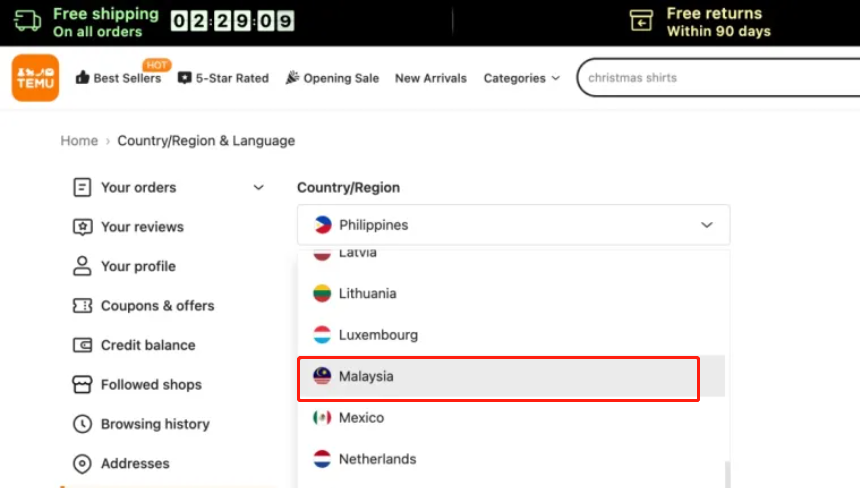
Task: Click the Your orders clipboard icon
Action: point(82,187)
